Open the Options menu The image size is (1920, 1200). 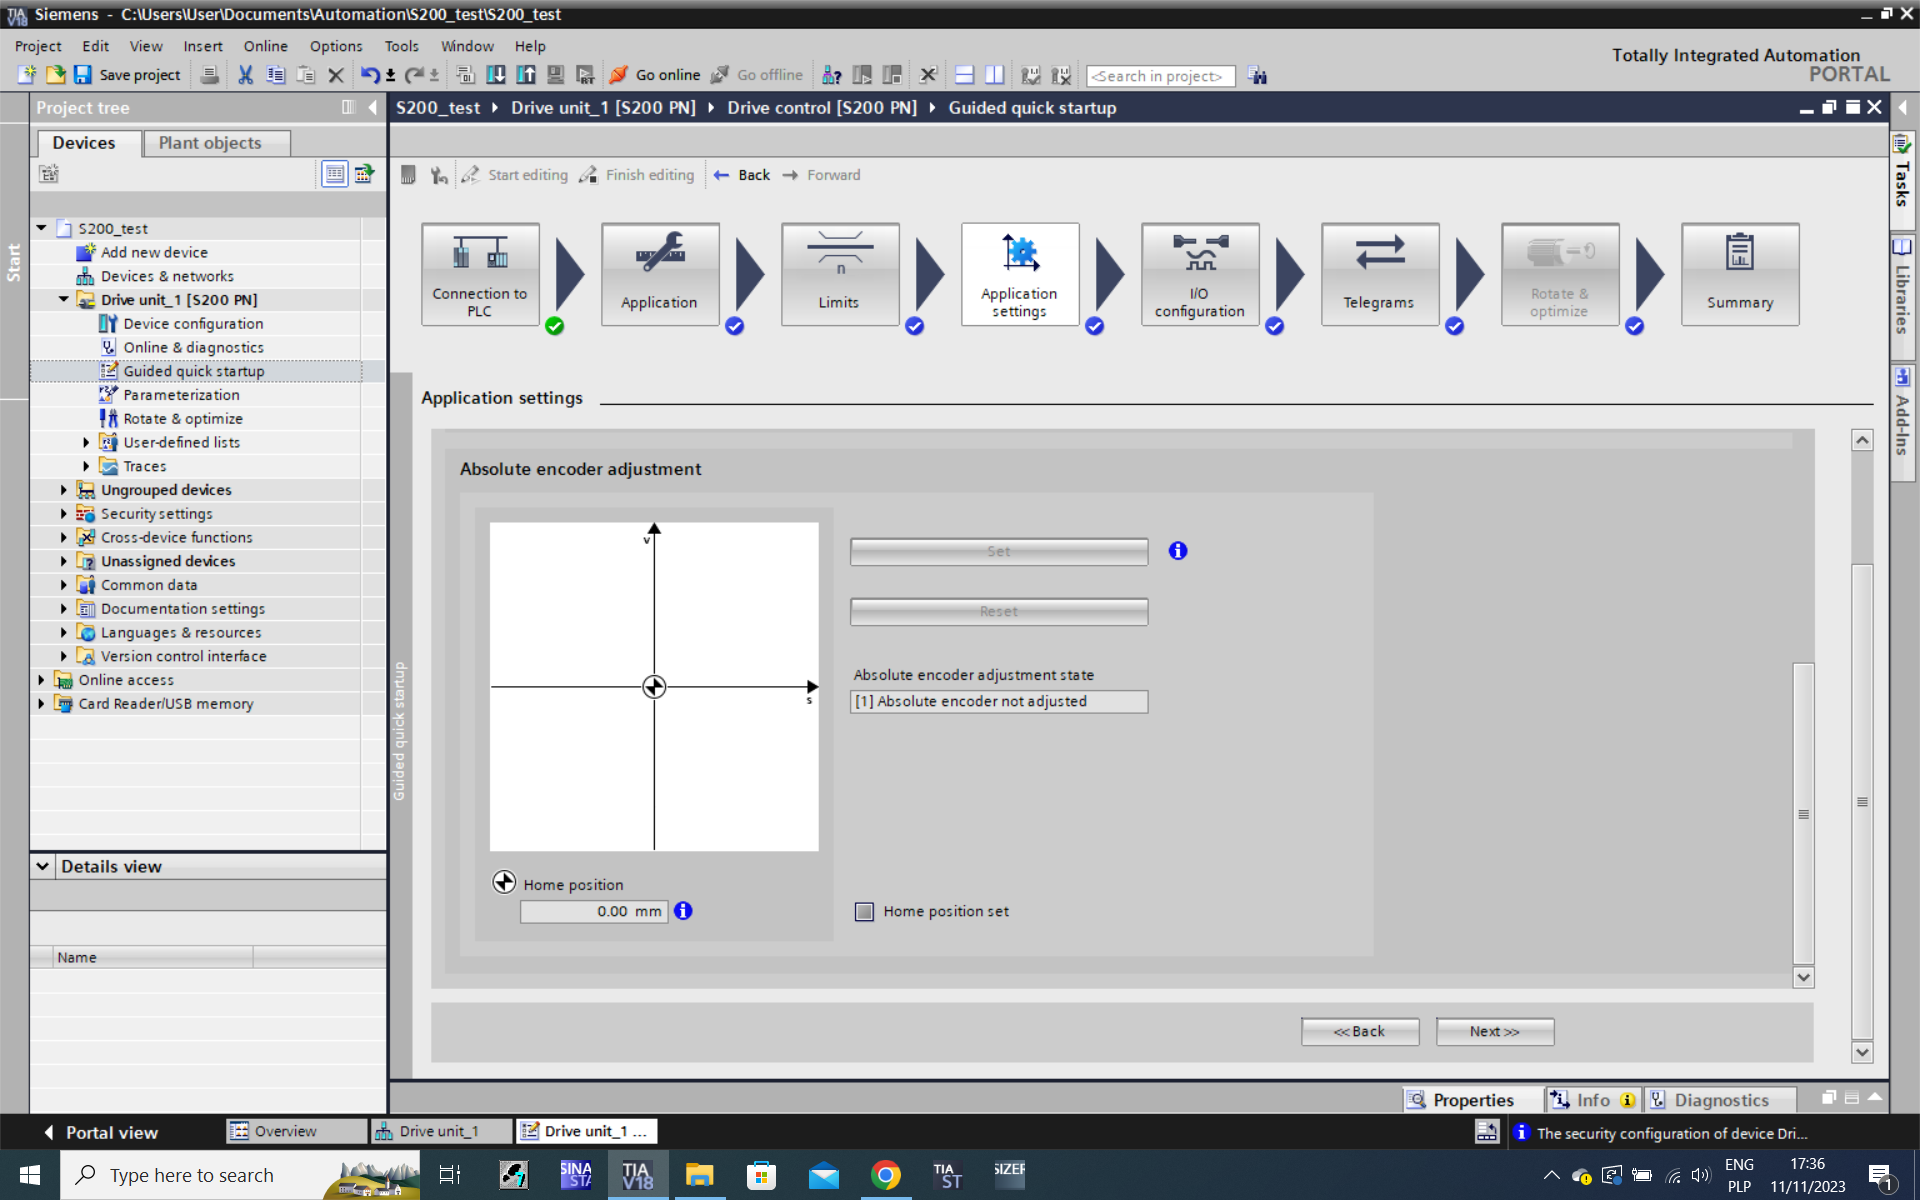coord(335,46)
